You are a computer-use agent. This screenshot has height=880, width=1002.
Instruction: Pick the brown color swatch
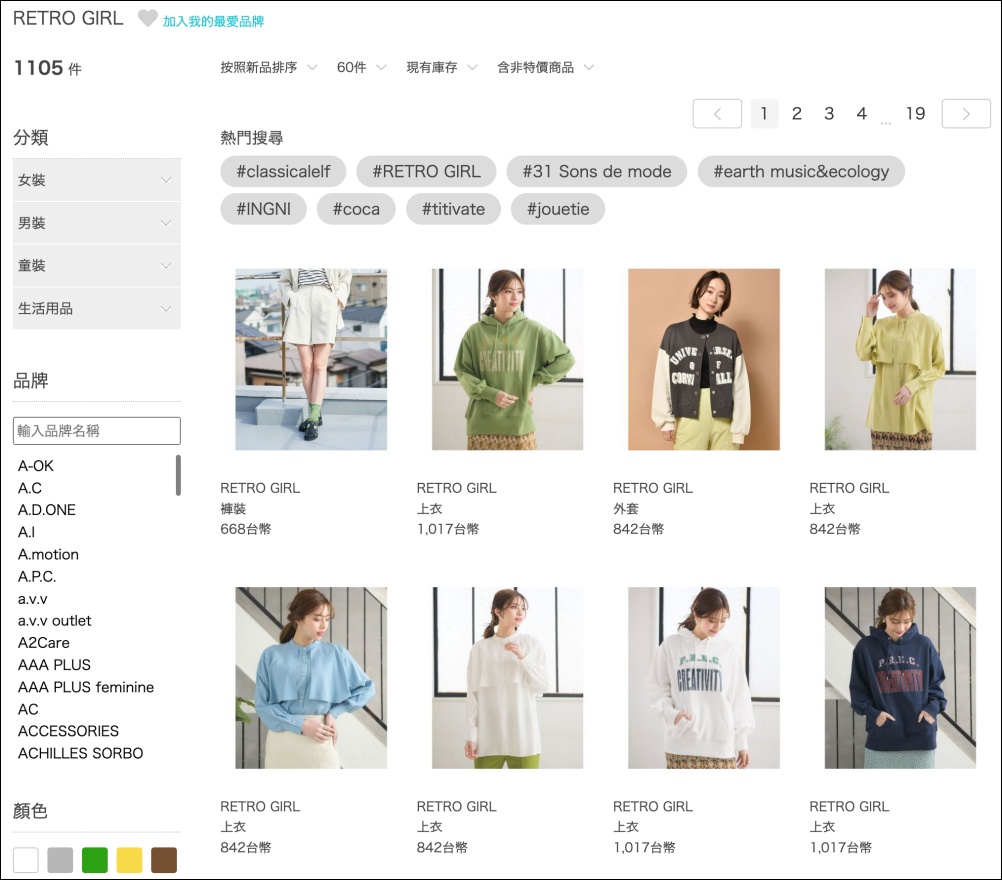[164, 860]
